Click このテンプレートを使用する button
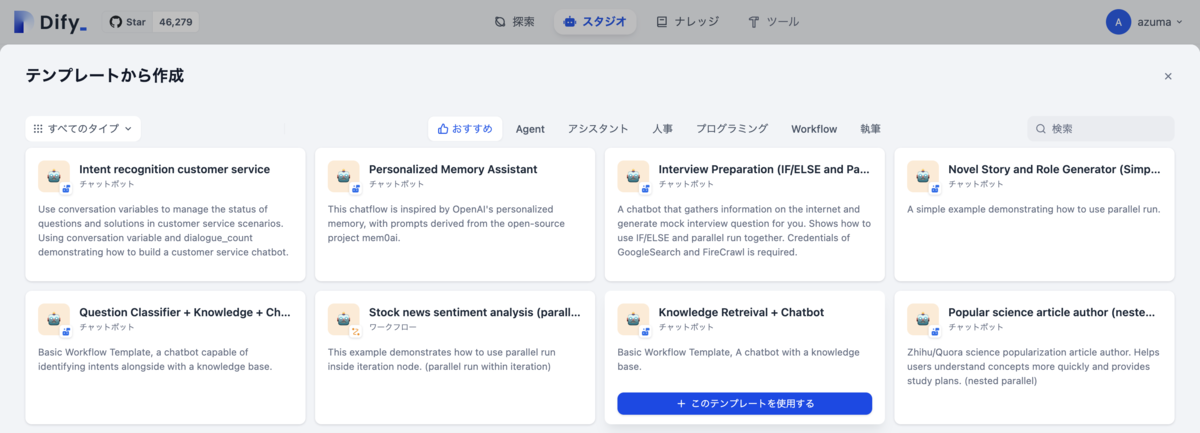Screen dimensions: 1200x433 point(744,403)
